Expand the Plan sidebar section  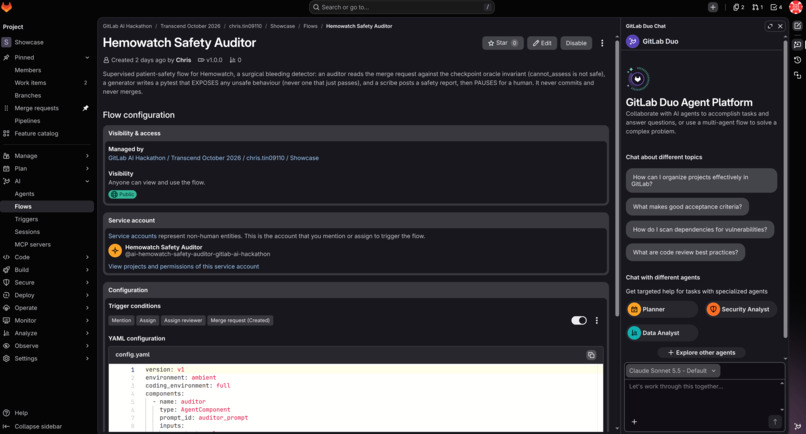(x=87, y=169)
